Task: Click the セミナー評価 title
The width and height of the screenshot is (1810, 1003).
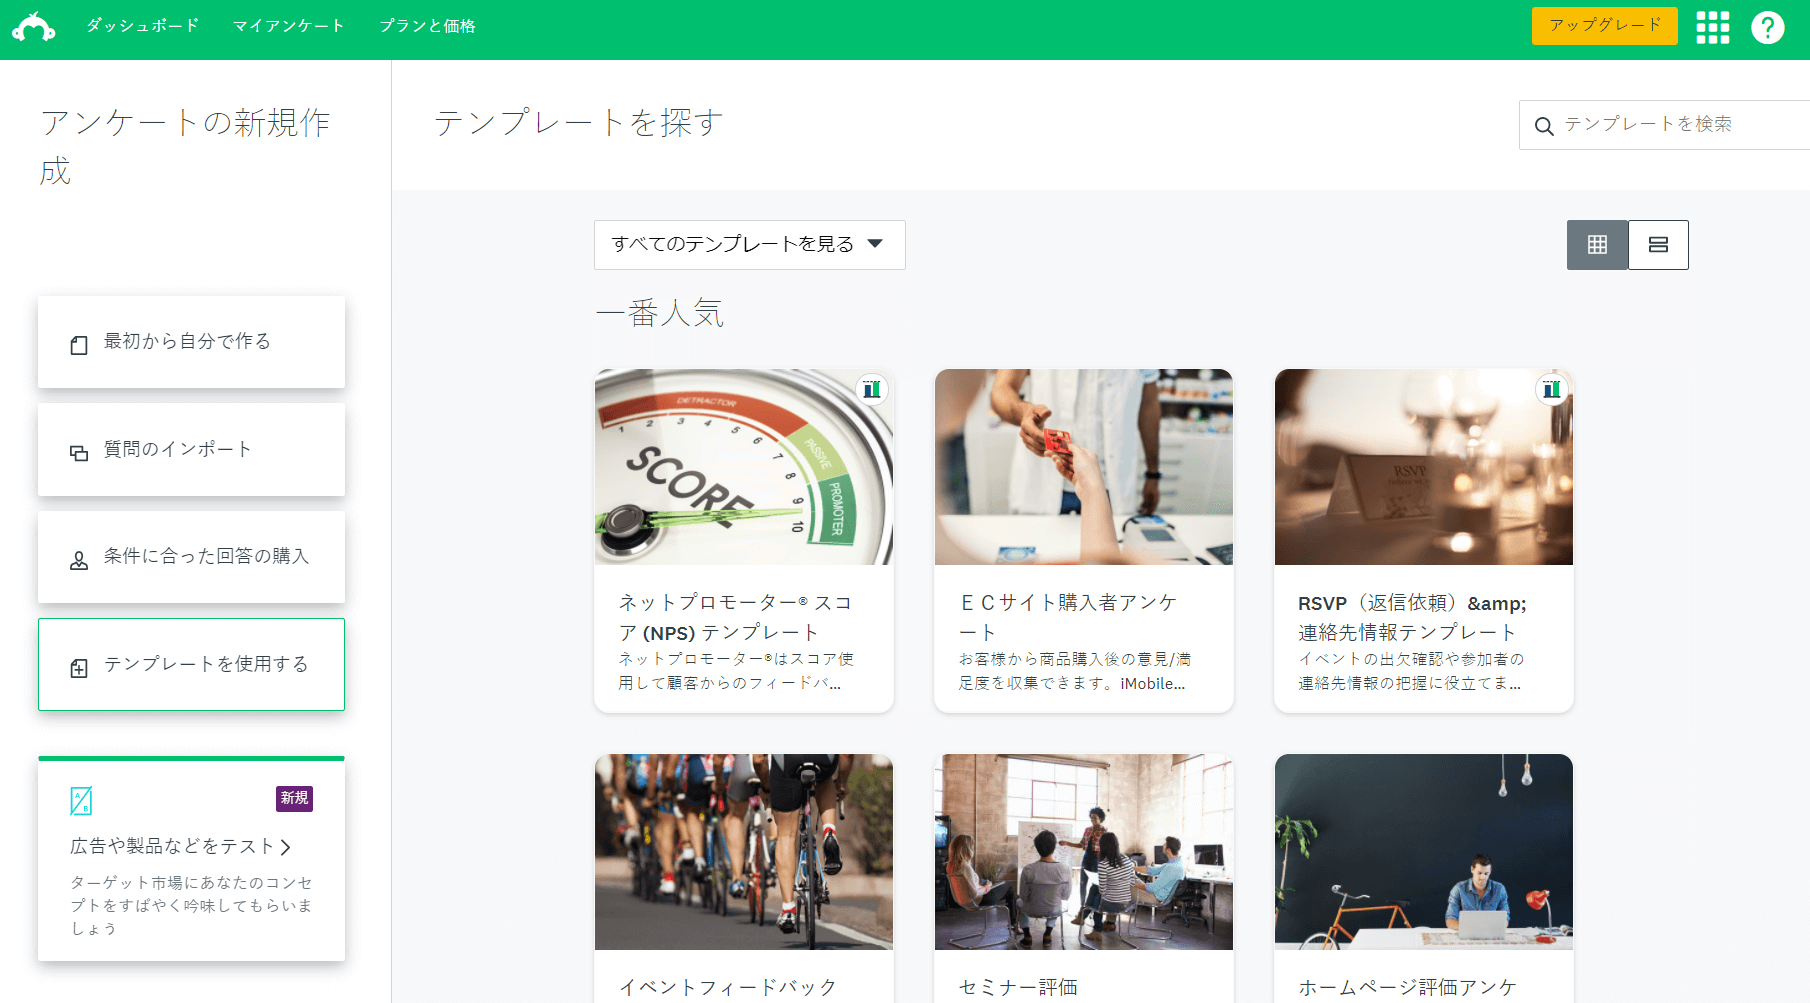Action: [1018, 987]
